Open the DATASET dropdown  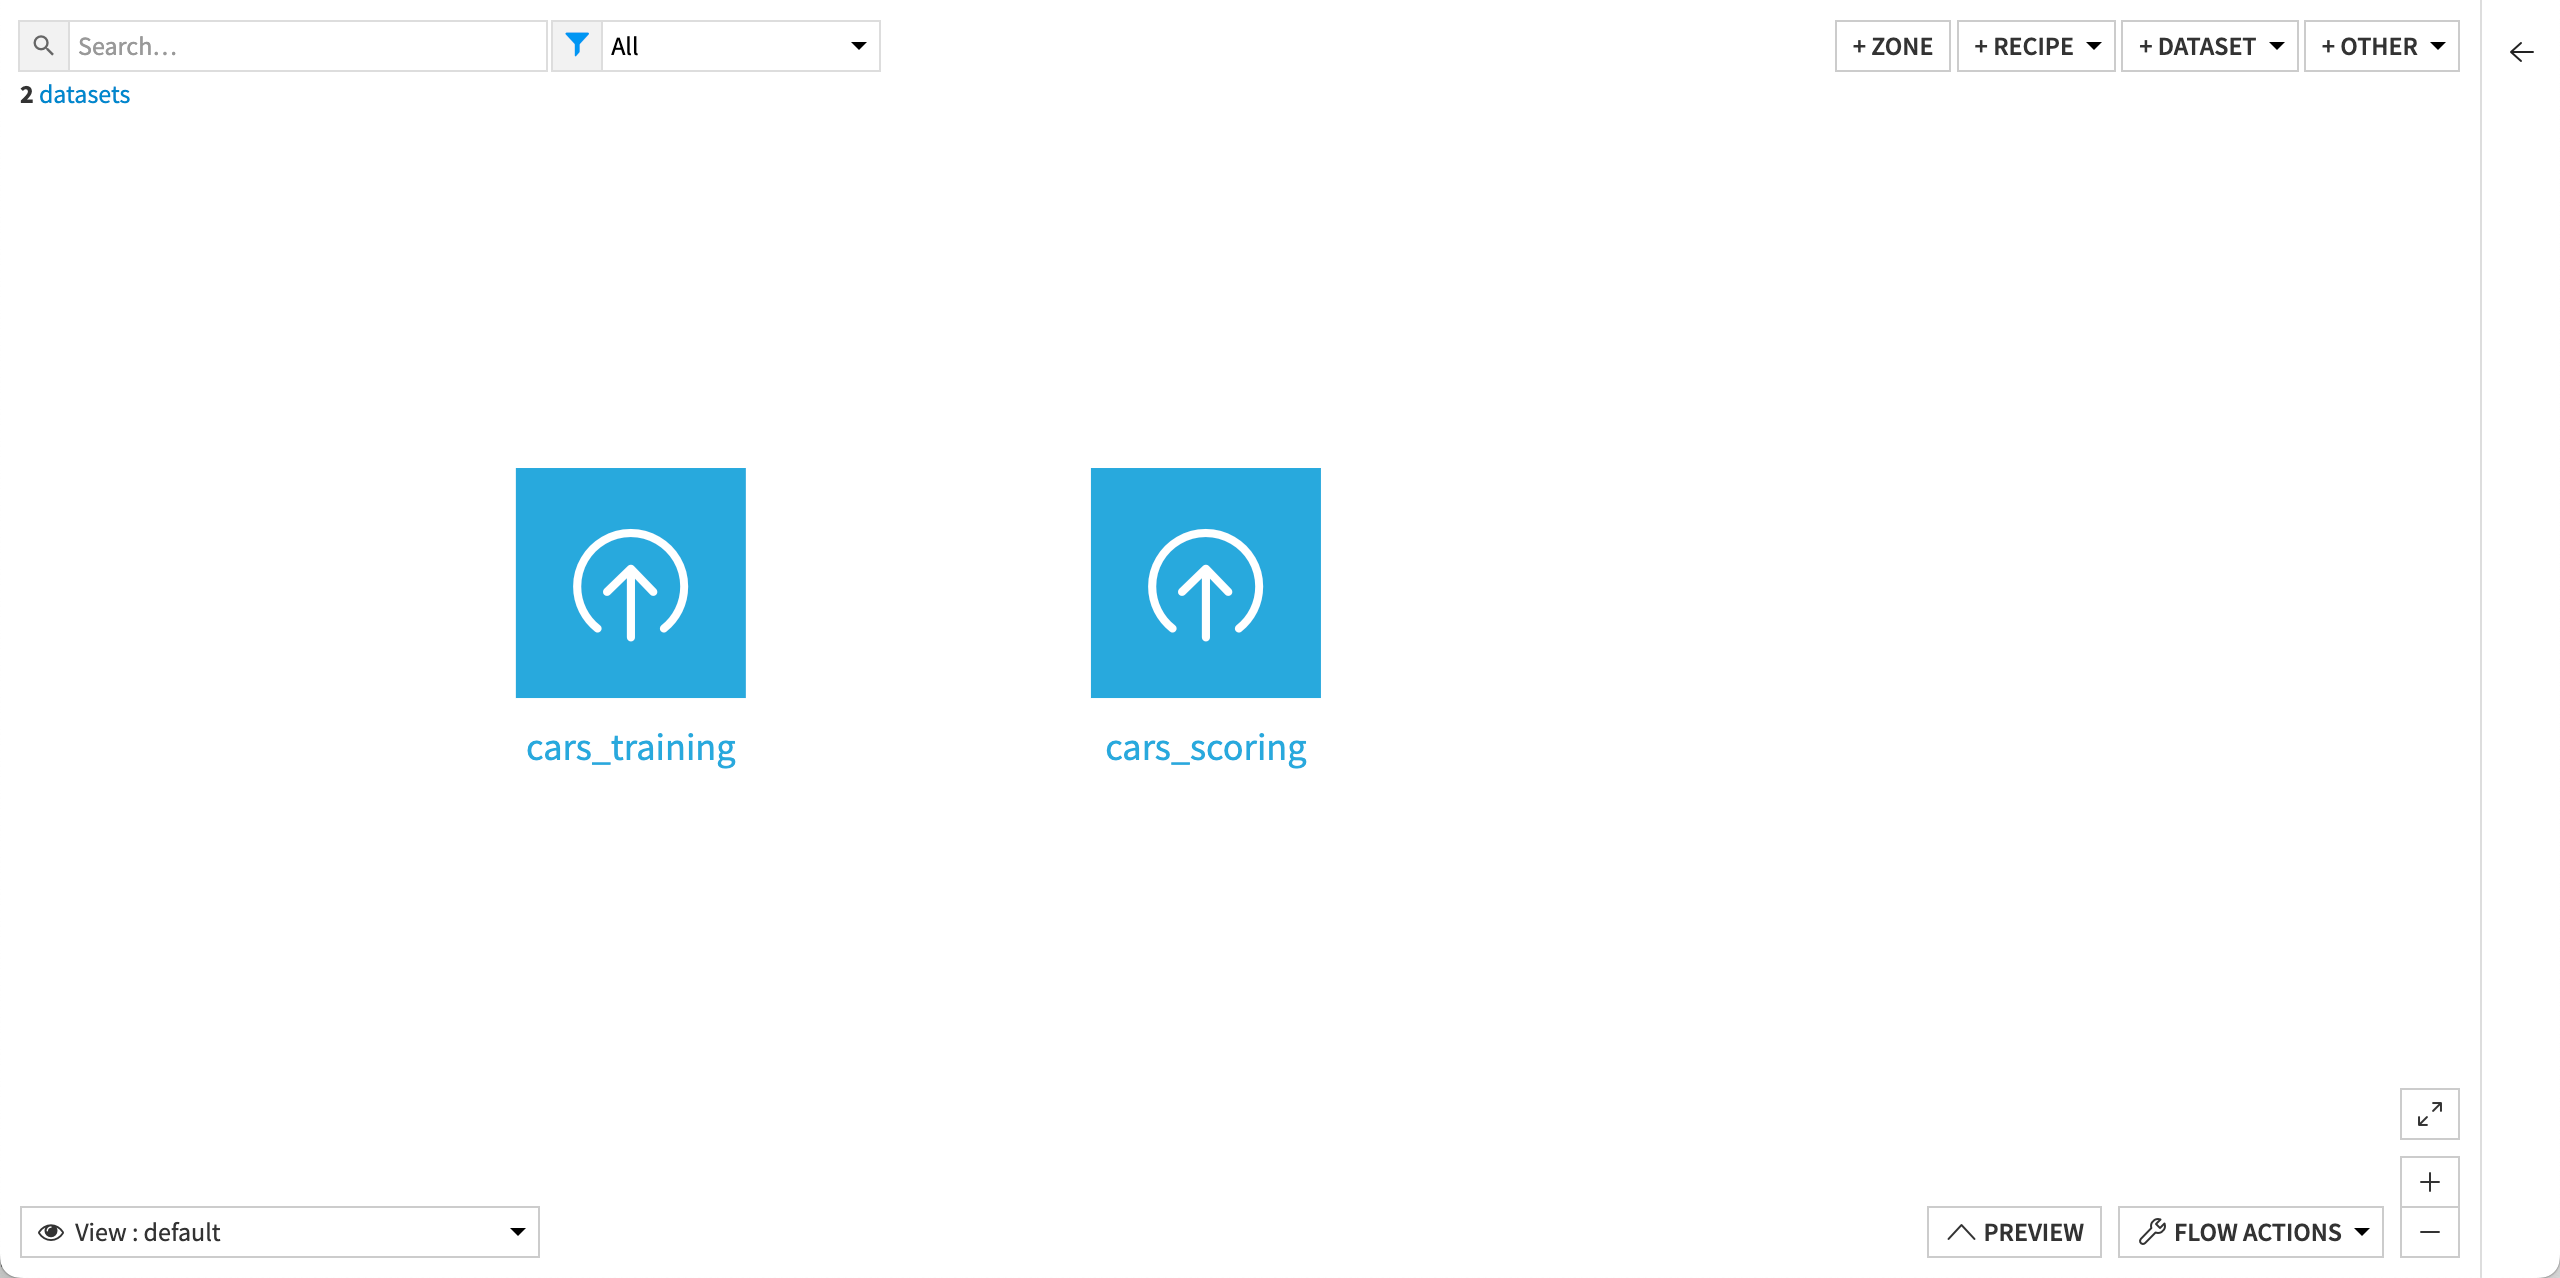(2209, 45)
